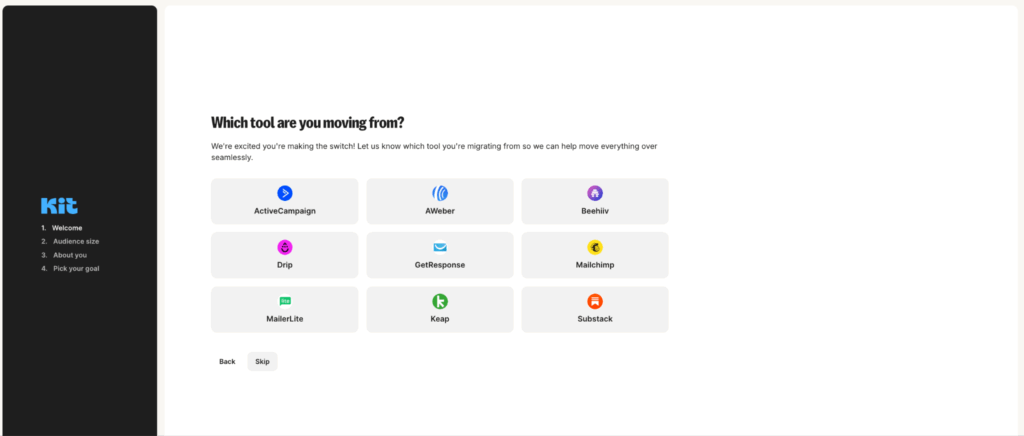
Task: Click the 'Which tool are you moving from?' heading
Action: point(308,123)
